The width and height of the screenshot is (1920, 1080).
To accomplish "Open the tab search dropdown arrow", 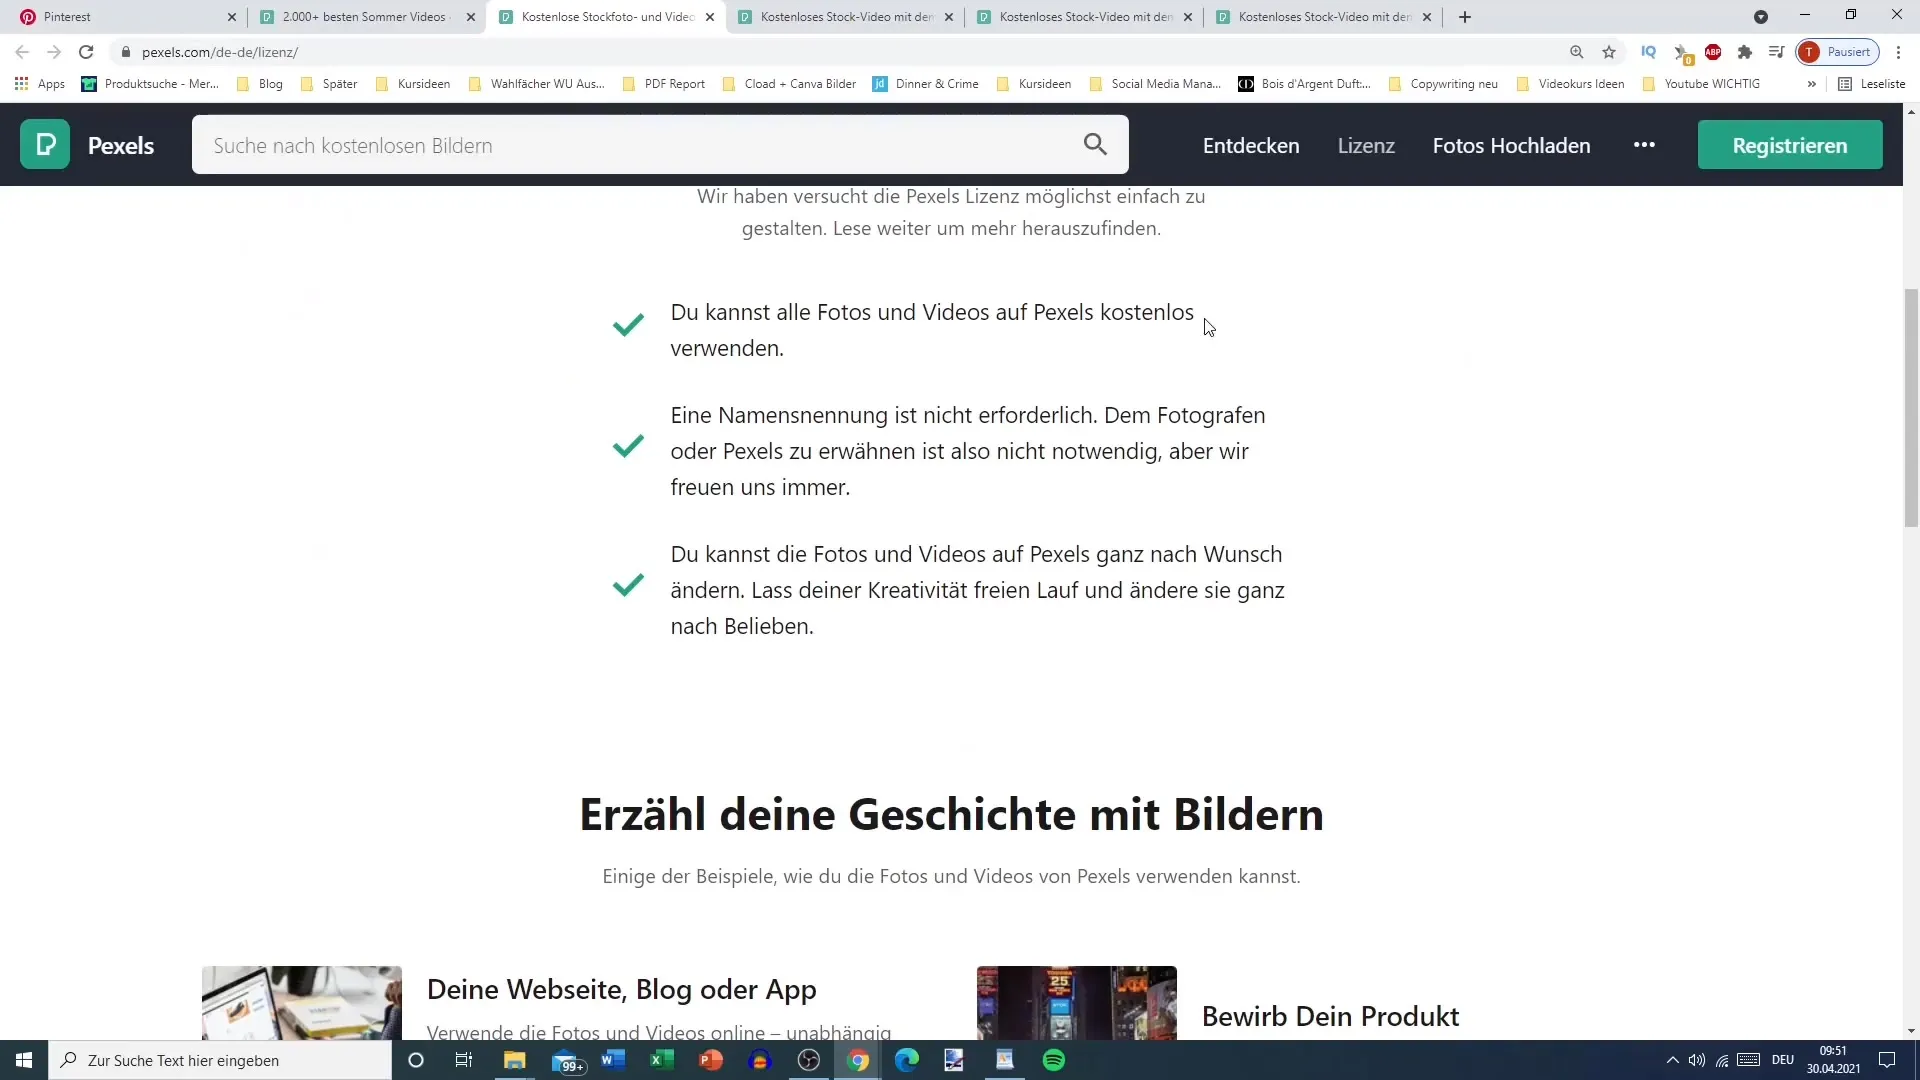I will point(1761,17).
